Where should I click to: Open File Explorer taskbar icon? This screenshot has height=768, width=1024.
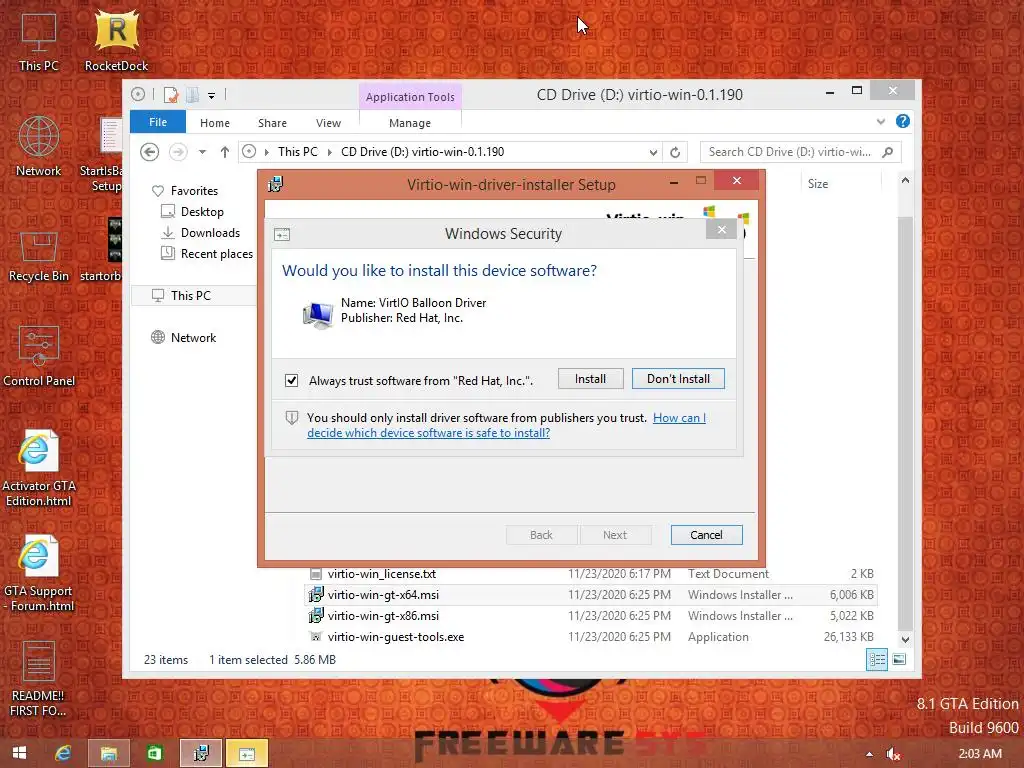(x=108, y=753)
